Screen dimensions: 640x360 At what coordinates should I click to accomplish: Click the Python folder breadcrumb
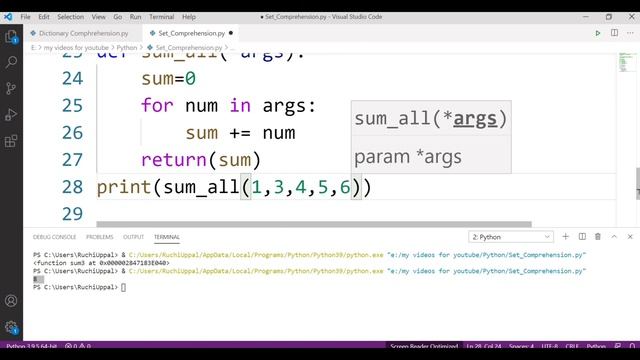coord(127,47)
